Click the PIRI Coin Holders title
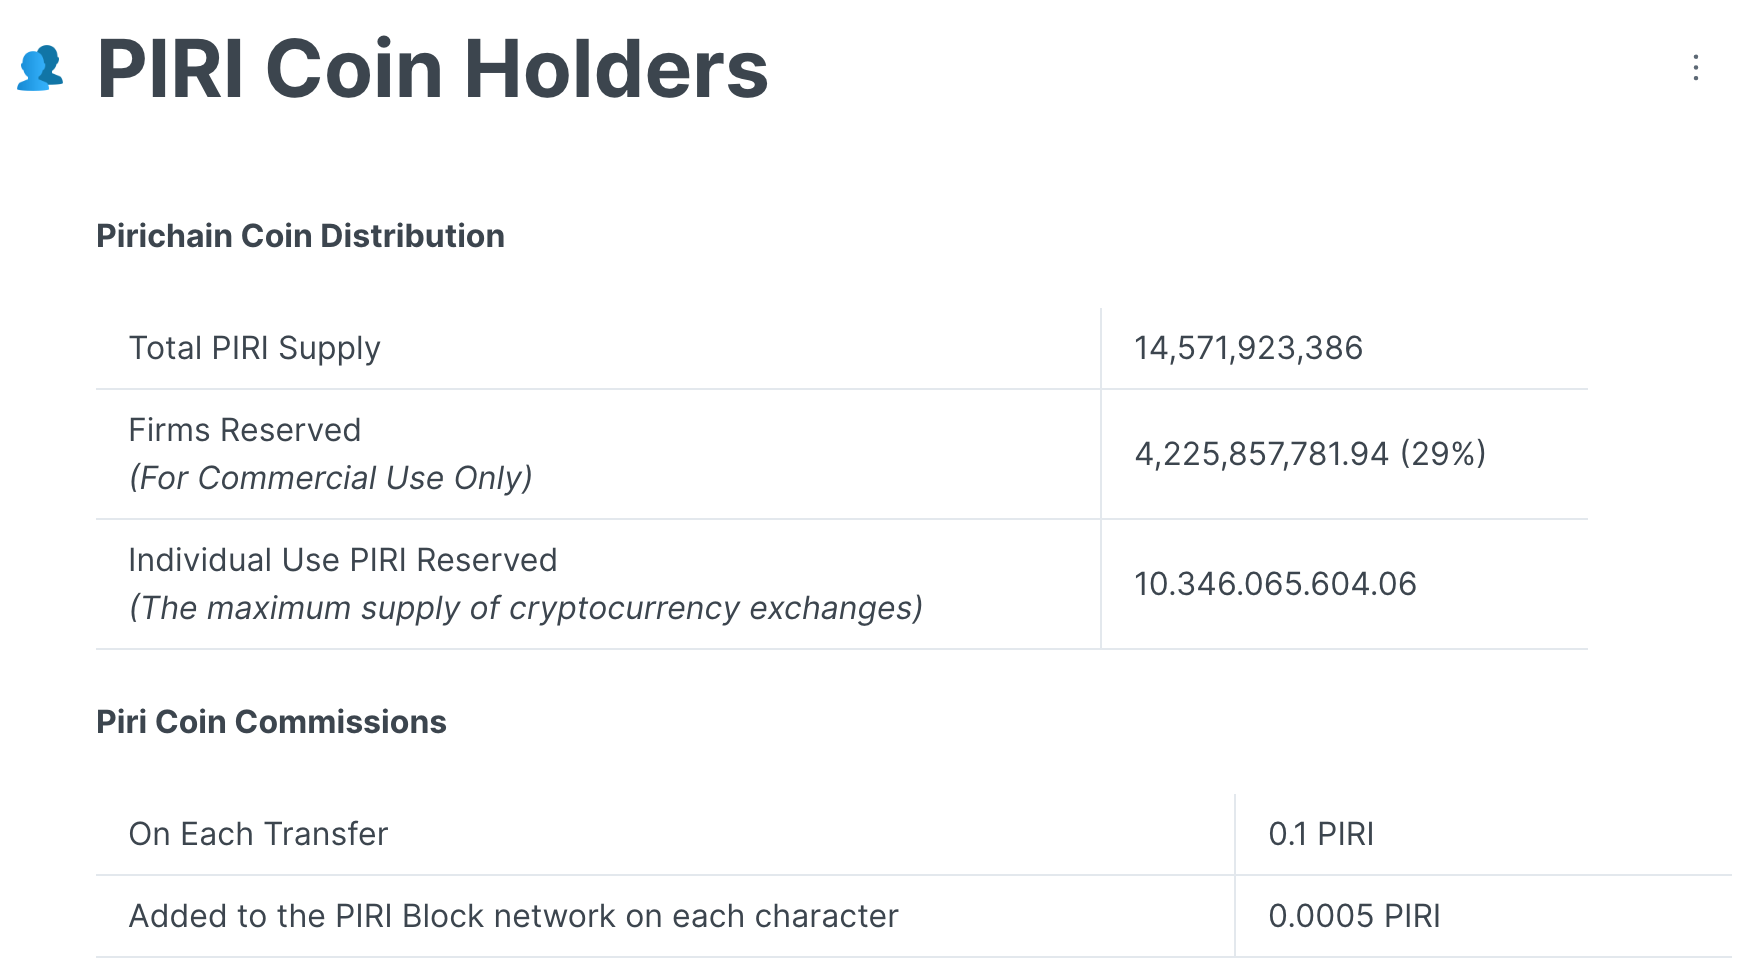 pos(432,70)
